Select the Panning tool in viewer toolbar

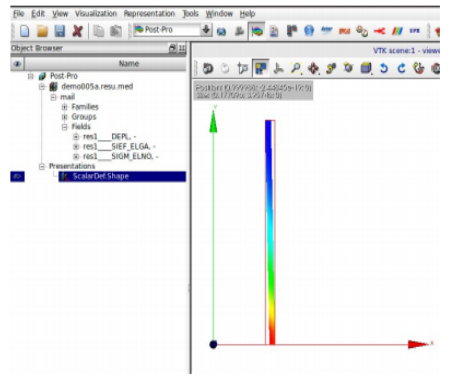pos(313,68)
